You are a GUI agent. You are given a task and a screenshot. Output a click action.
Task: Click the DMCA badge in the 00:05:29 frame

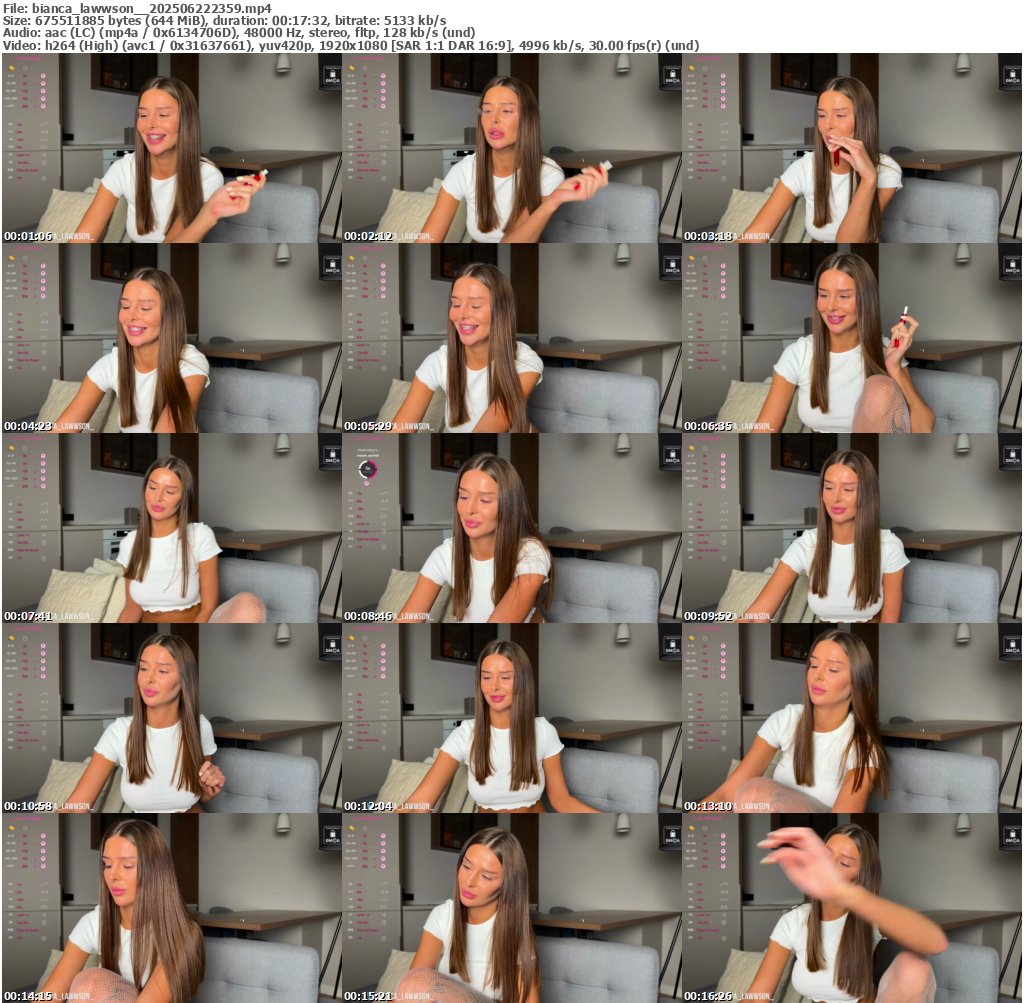[670, 265]
